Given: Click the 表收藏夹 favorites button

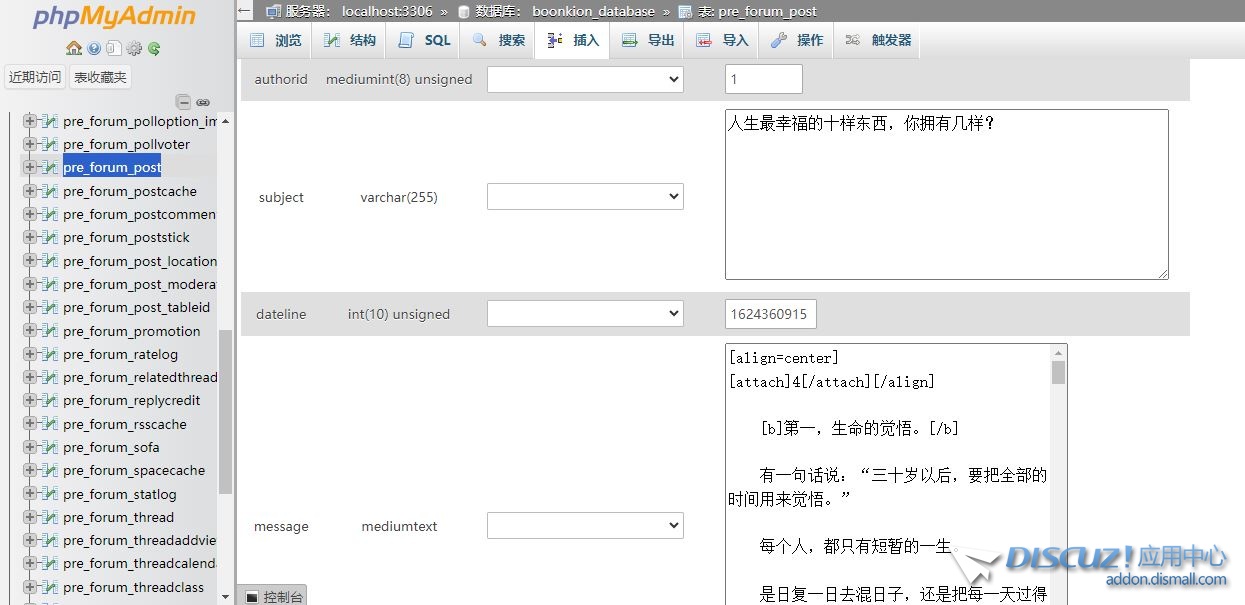Looking at the screenshot, I should [x=100, y=77].
